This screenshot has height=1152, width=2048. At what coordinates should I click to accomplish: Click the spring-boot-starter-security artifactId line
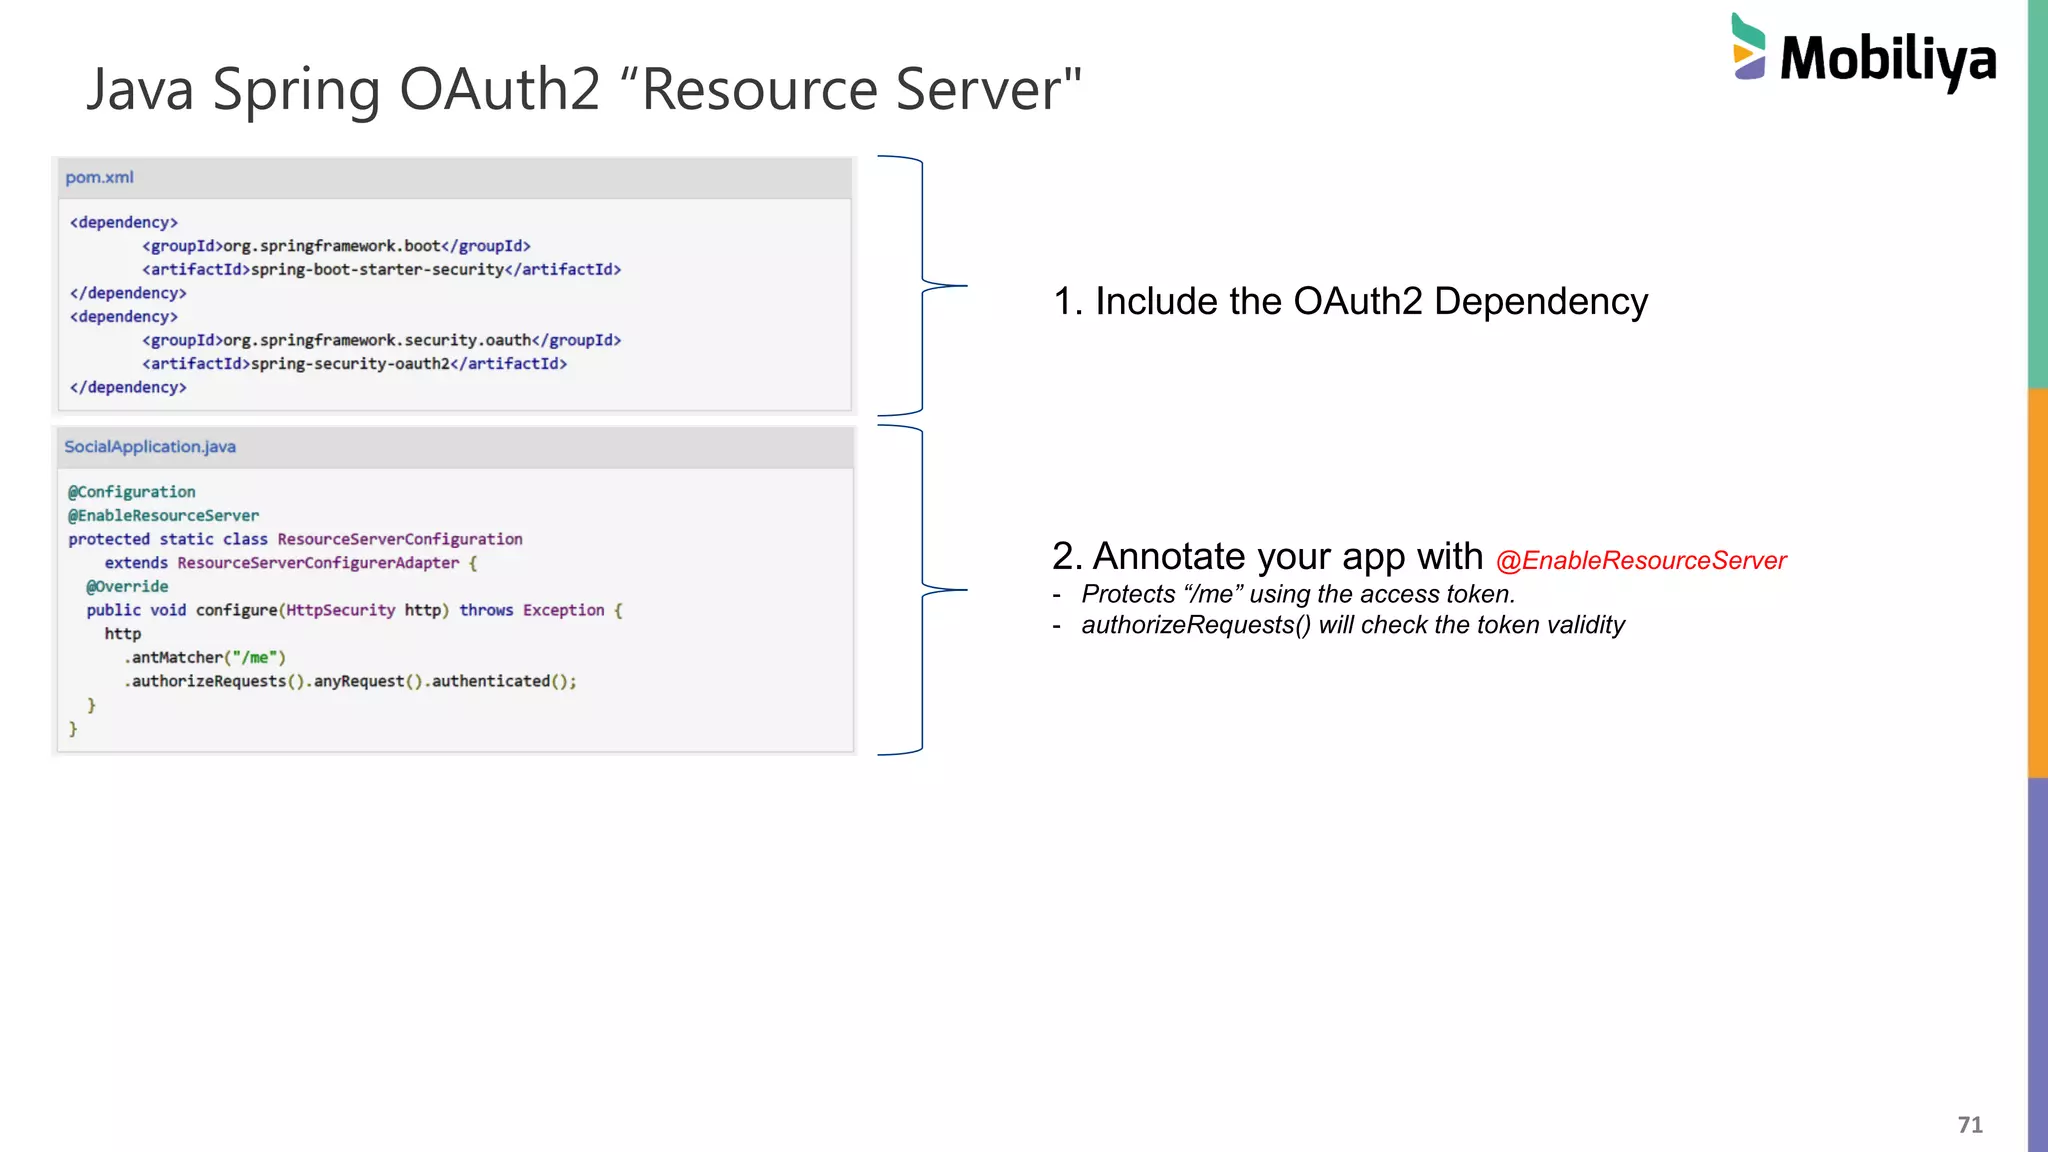tap(381, 270)
